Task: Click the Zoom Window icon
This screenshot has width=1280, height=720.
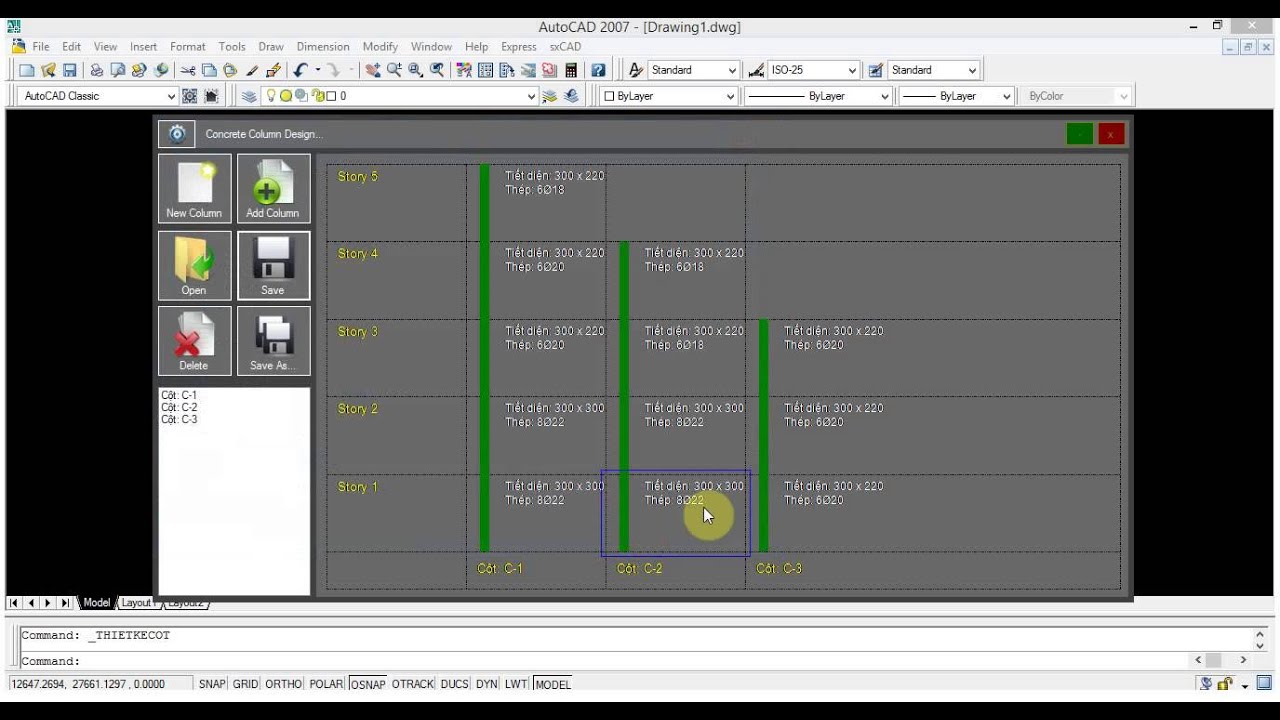Action: pos(415,70)
